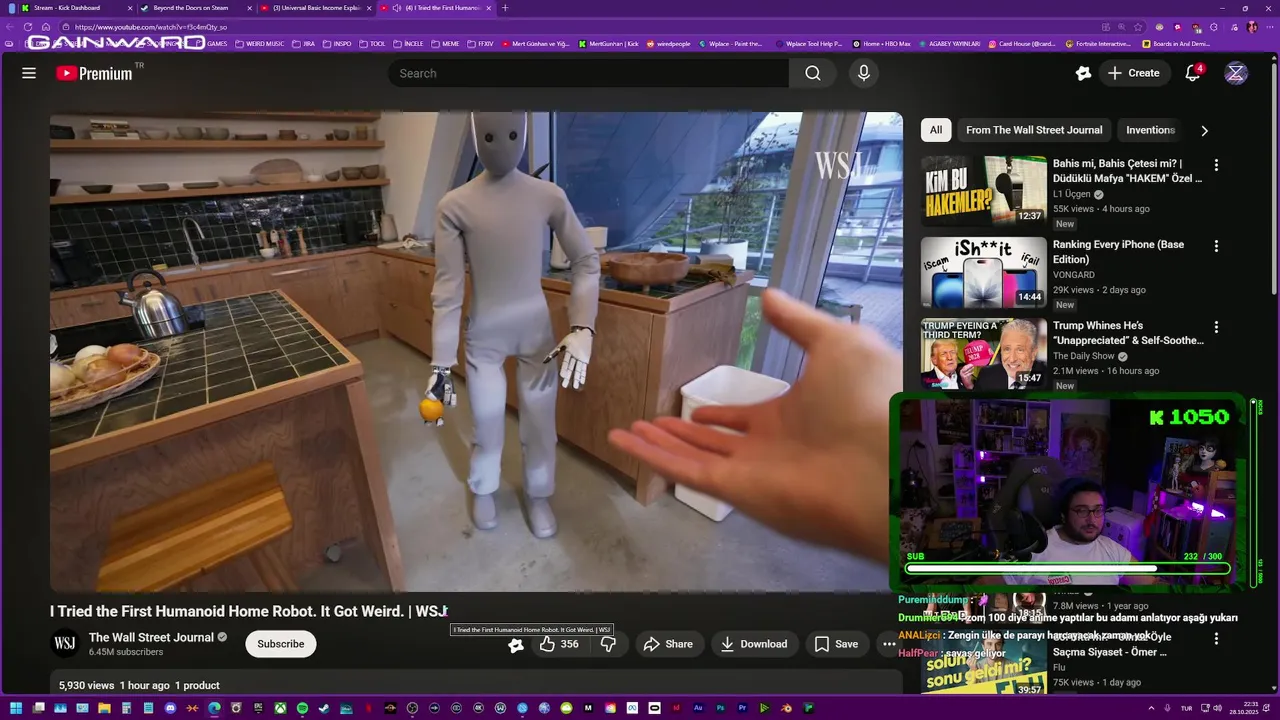The image size is (1280, 720).
Task: Open Xbox app from the taskbar
Action: (281, 708)
